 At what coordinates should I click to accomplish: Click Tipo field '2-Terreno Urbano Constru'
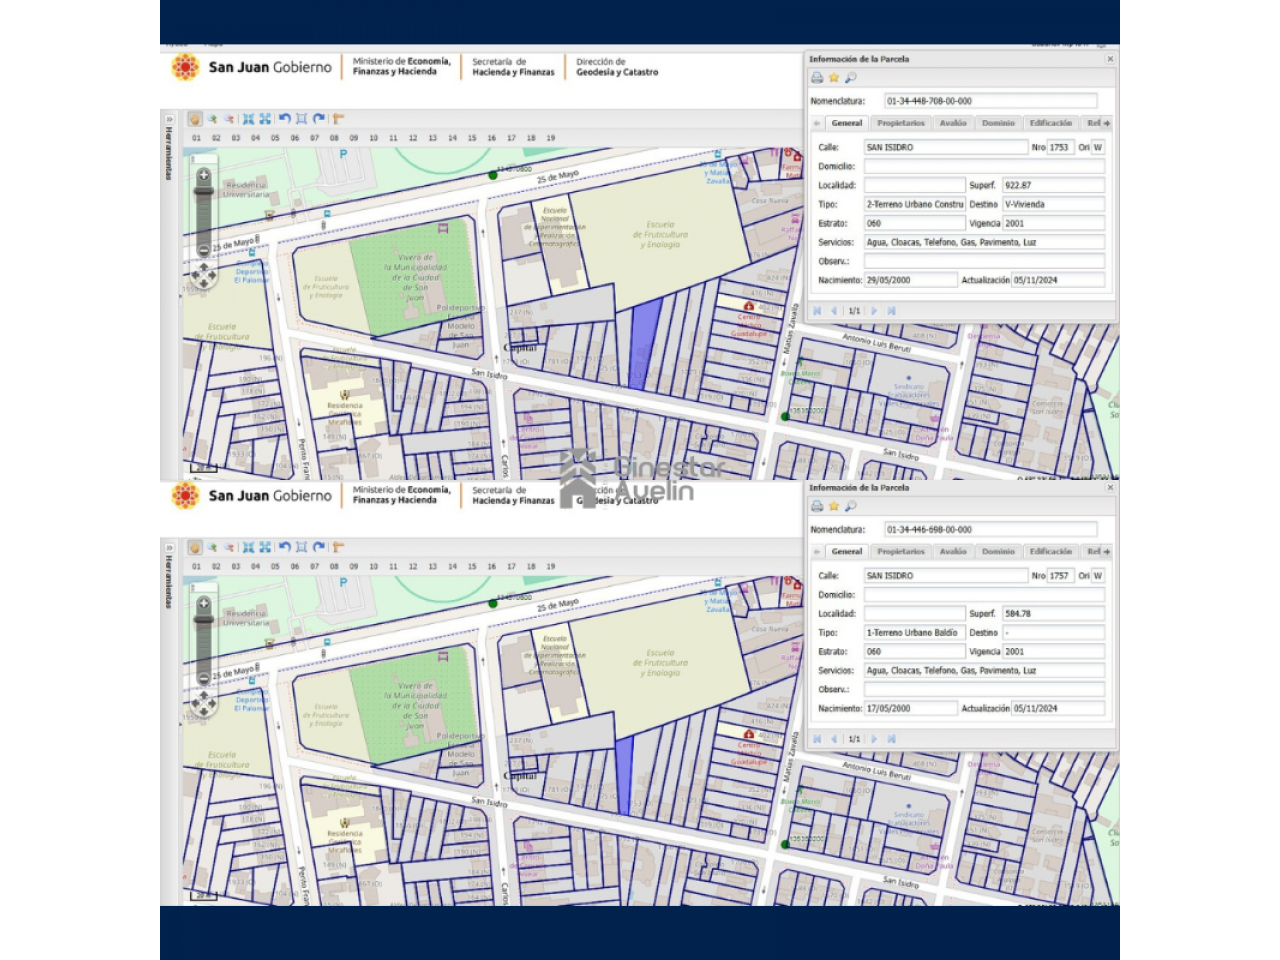915,204
